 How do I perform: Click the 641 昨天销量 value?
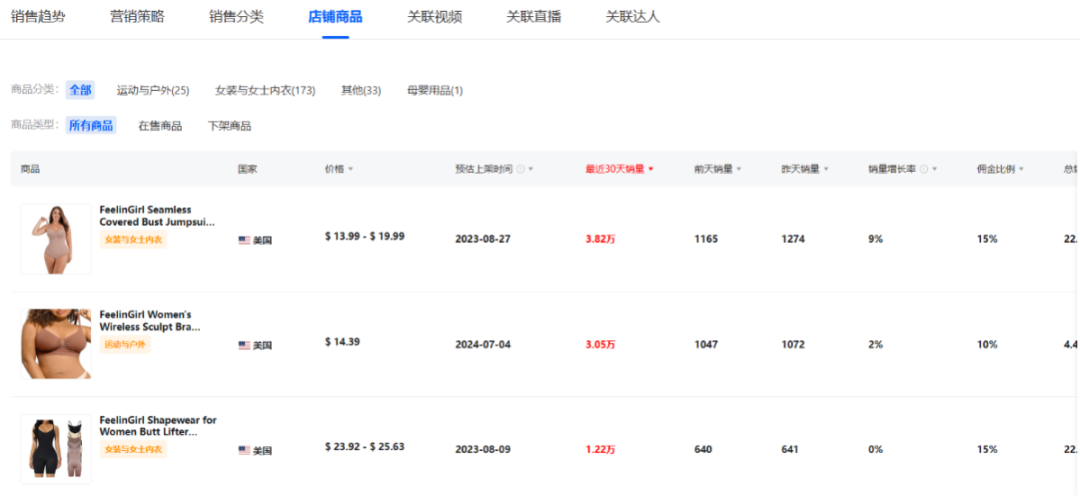790,449
